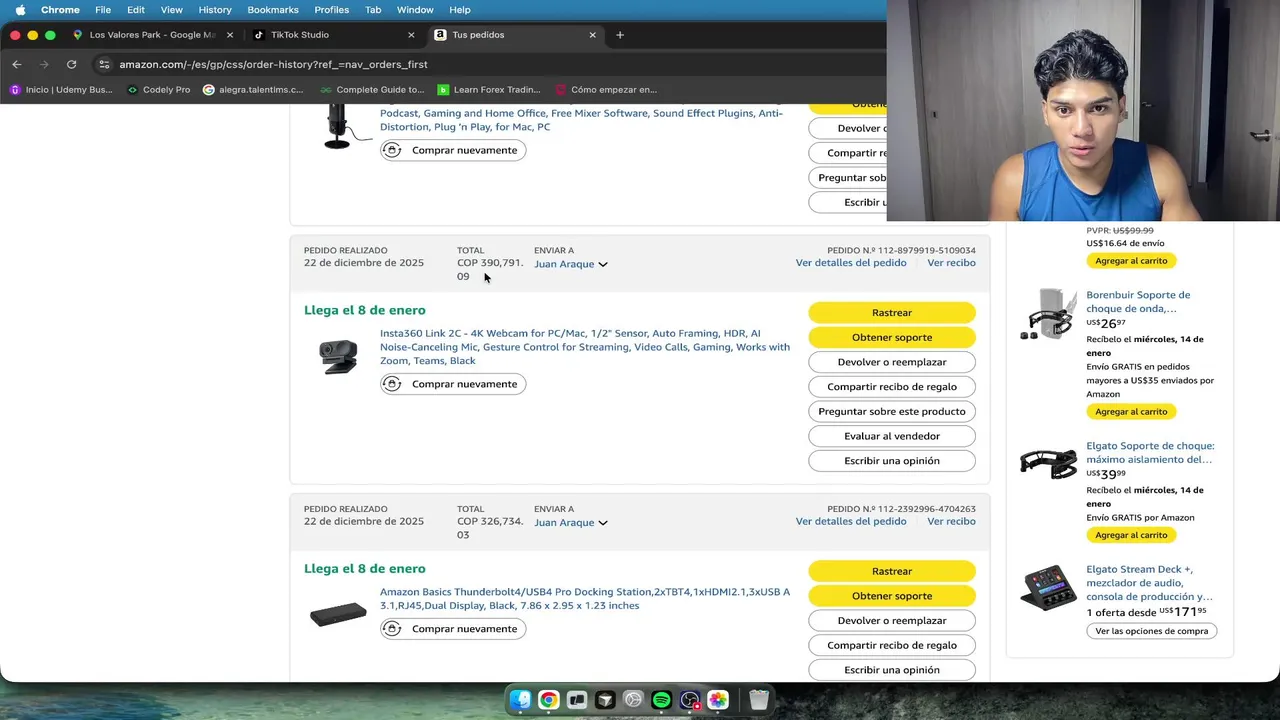Open Photos app in the dock
Image resolution: width=1280 pixels, height=720 pixels.
pyautogui.click(x=718, y=700)
